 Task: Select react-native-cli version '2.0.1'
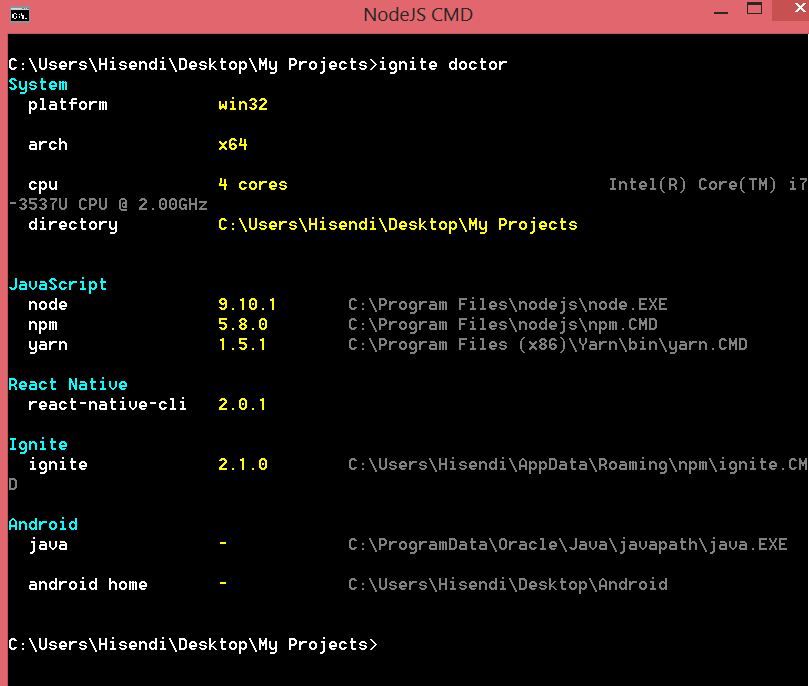[242, 404]
